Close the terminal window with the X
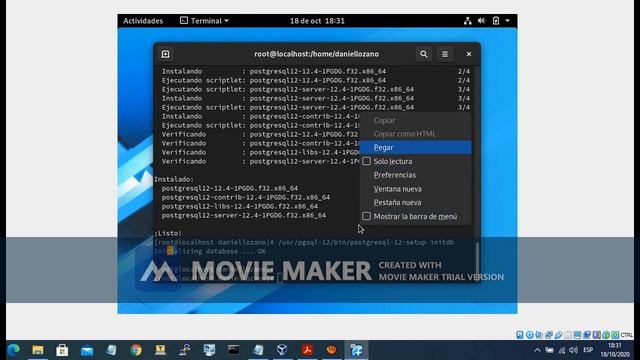This screenshot has height=360, width=640. (469, 54)
